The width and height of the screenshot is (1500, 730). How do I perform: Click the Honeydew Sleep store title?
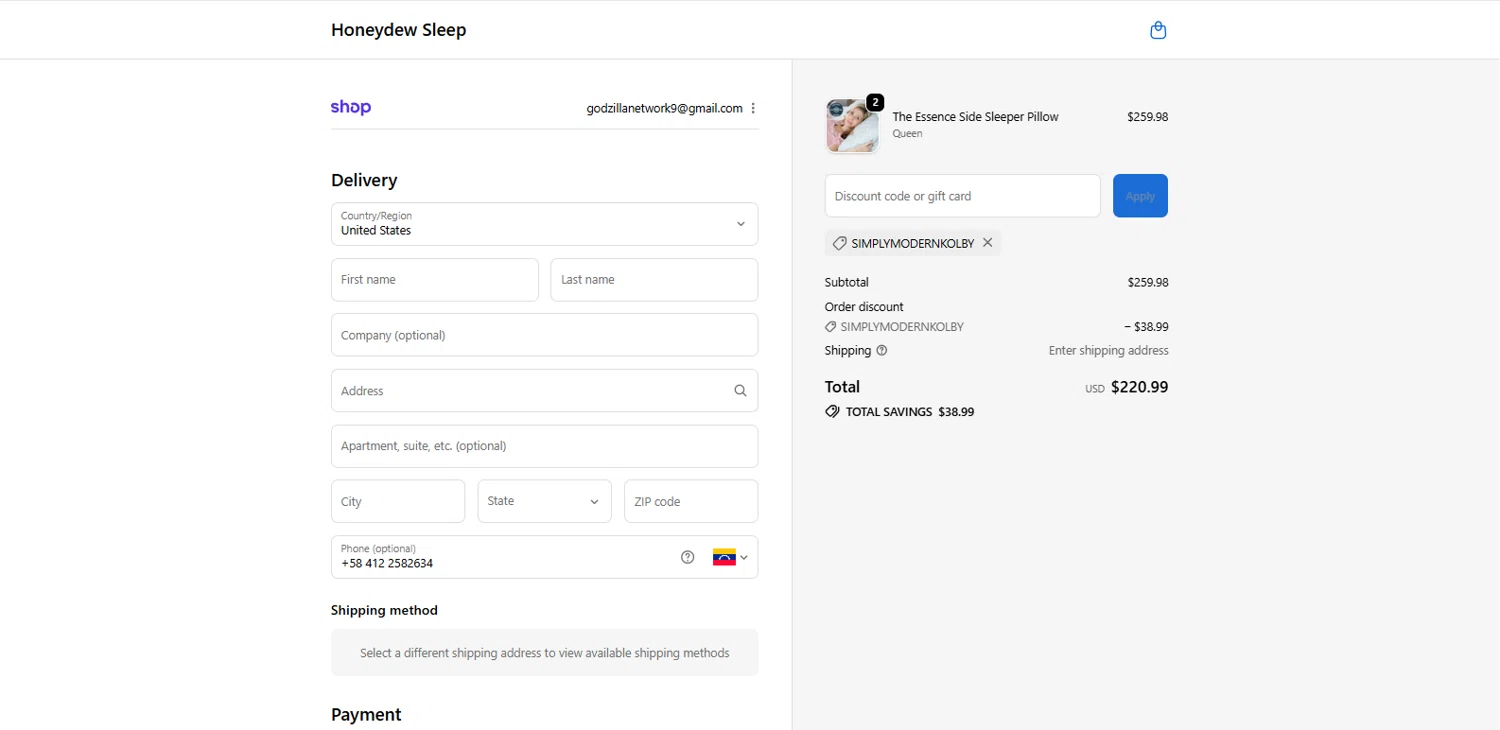pyautogui.click(x=398, y=30)
